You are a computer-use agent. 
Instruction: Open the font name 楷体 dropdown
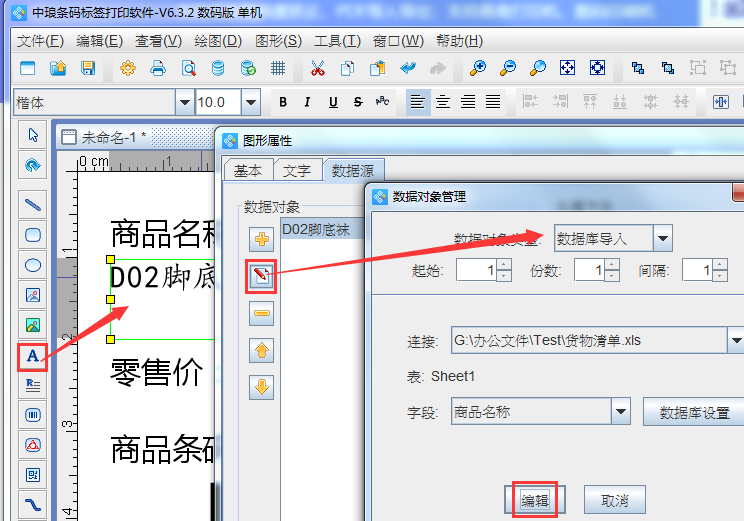point(183,102)
